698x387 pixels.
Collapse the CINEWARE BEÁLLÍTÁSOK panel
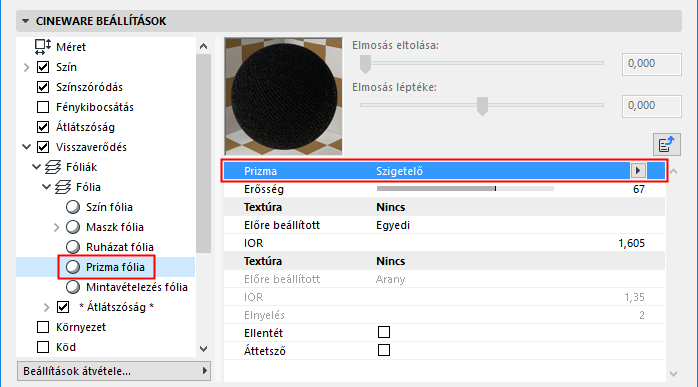pos(25,21)
